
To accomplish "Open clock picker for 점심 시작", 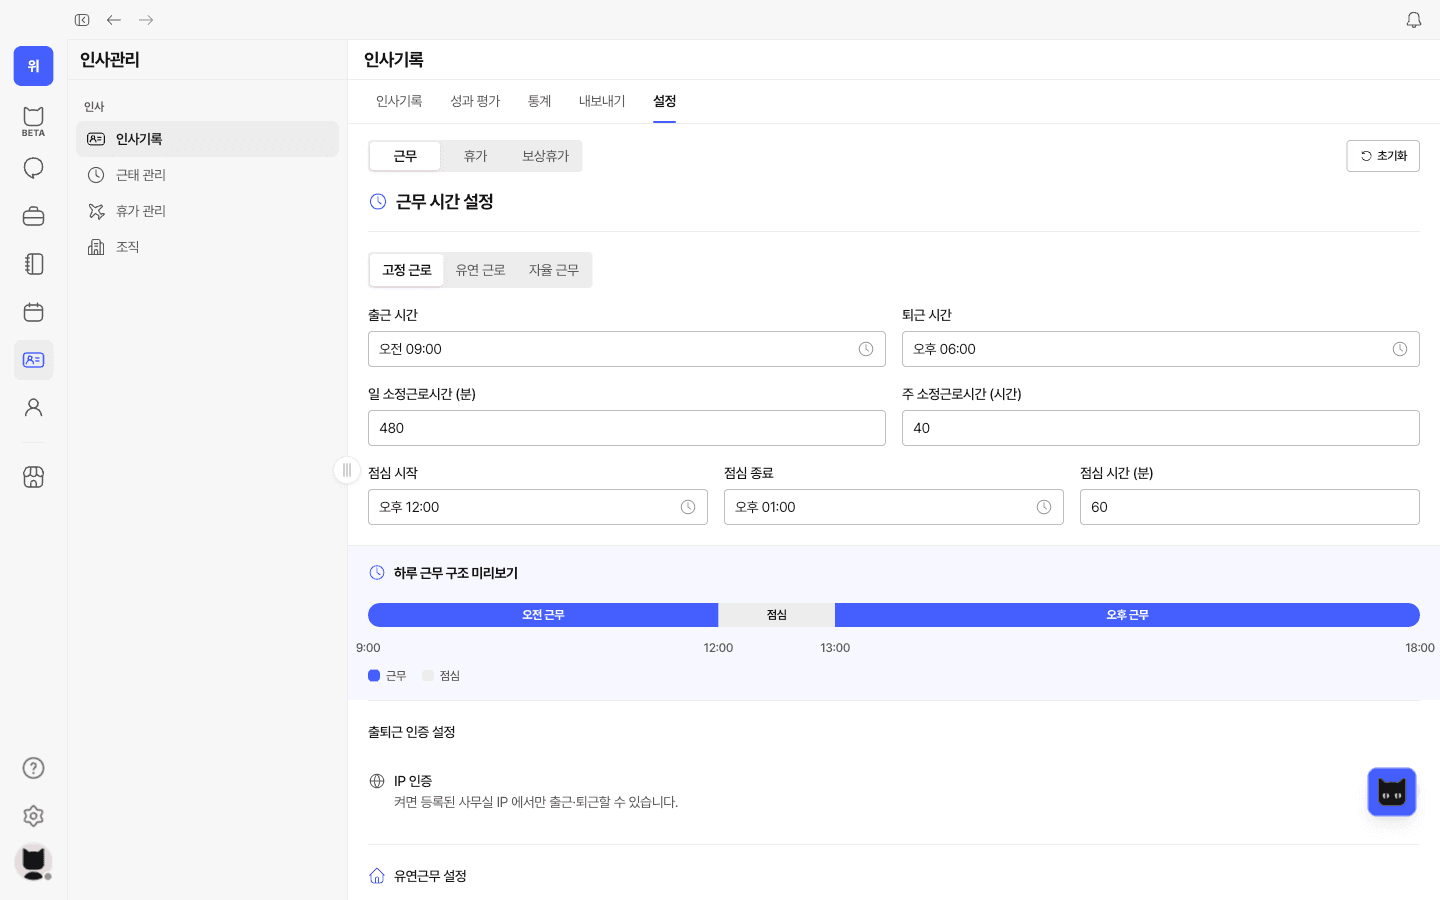I will [x=688, y=507].
